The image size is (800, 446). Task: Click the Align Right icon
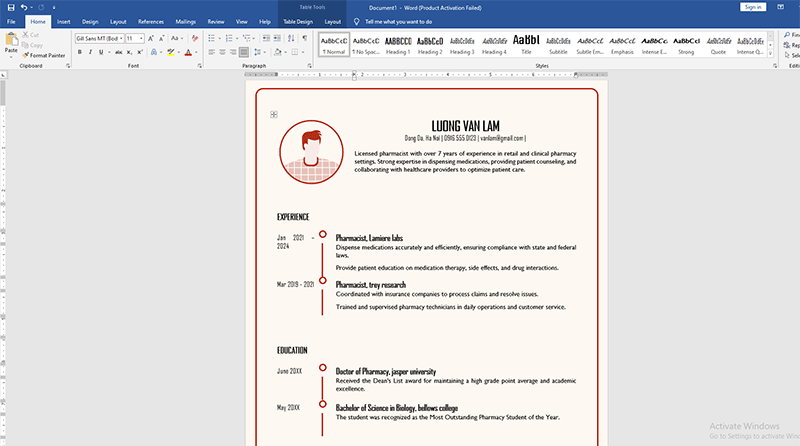coord(233,52)
